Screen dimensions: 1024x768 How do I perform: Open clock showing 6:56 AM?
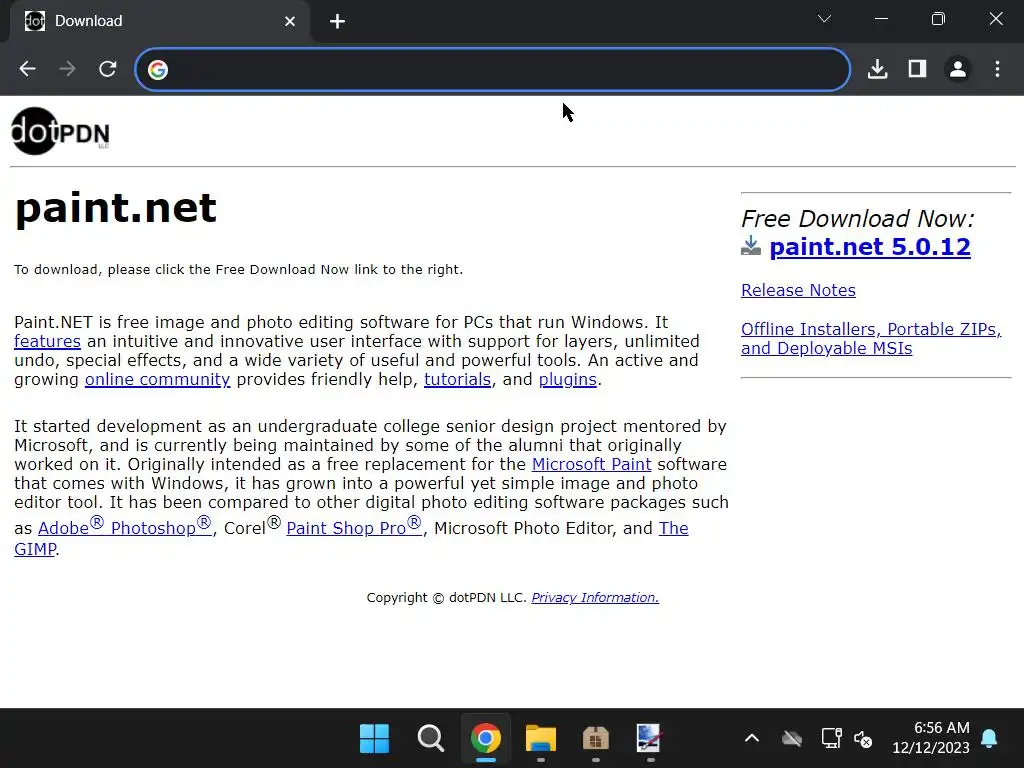tap(931, 737)
